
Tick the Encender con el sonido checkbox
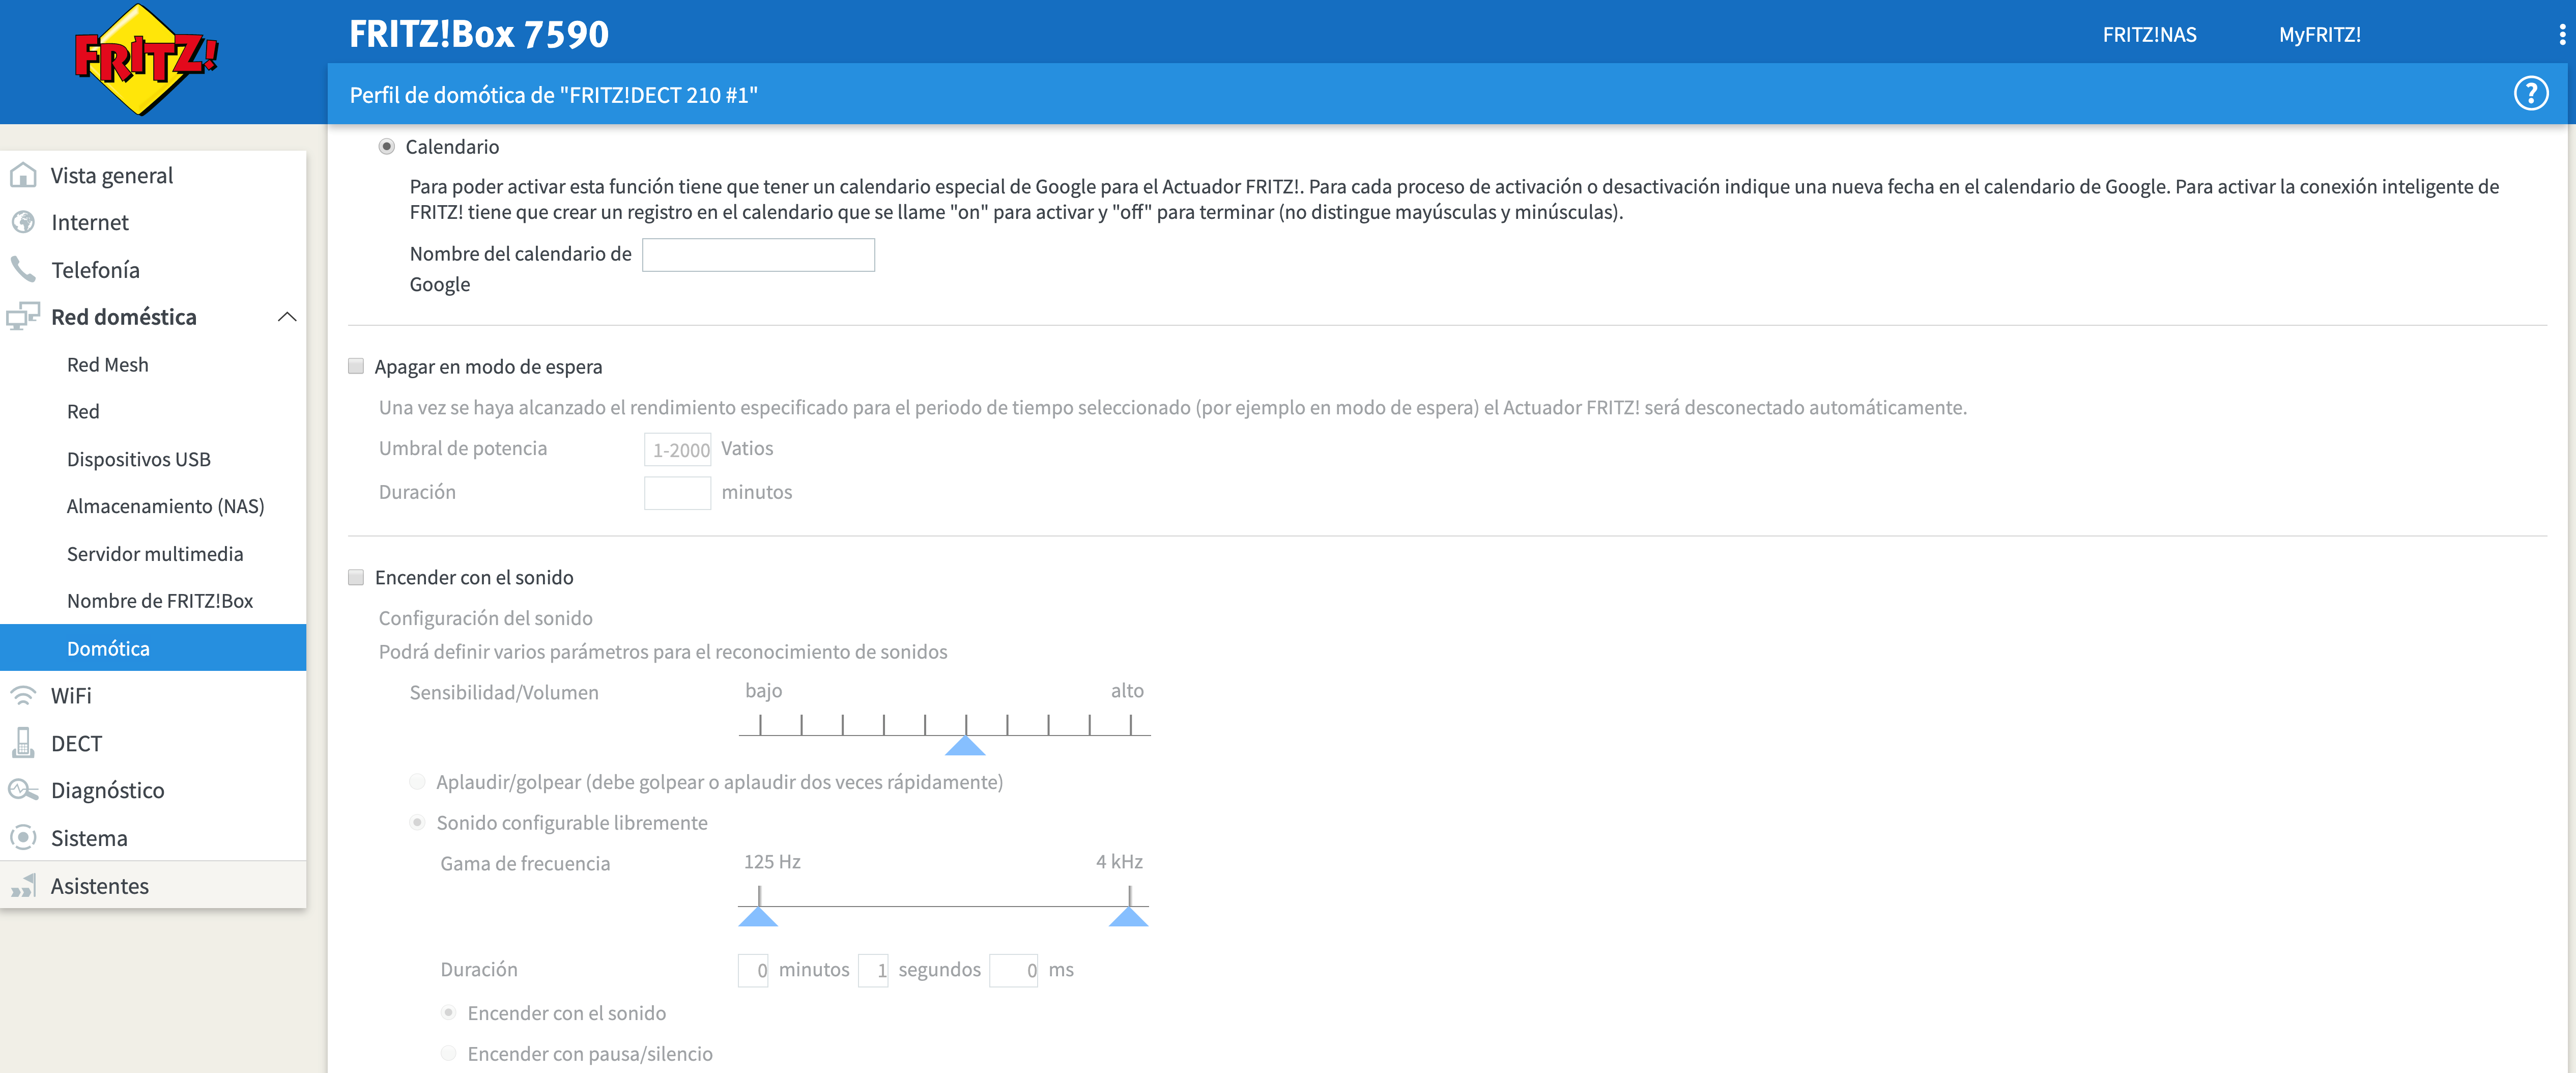(x=356, y=577)
